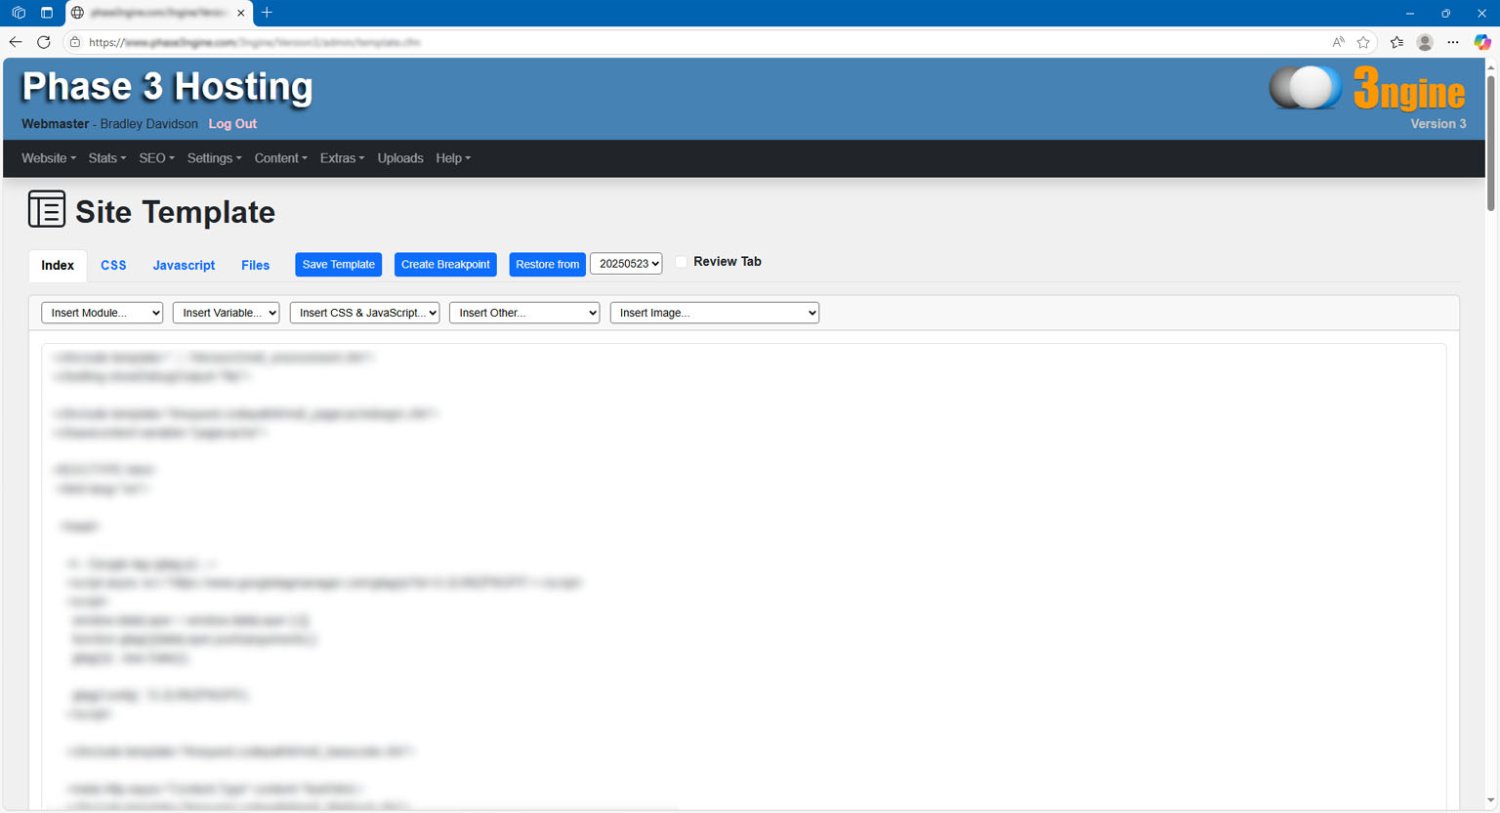
Task: Click inside the template code editor
Action: click(743, 576)
